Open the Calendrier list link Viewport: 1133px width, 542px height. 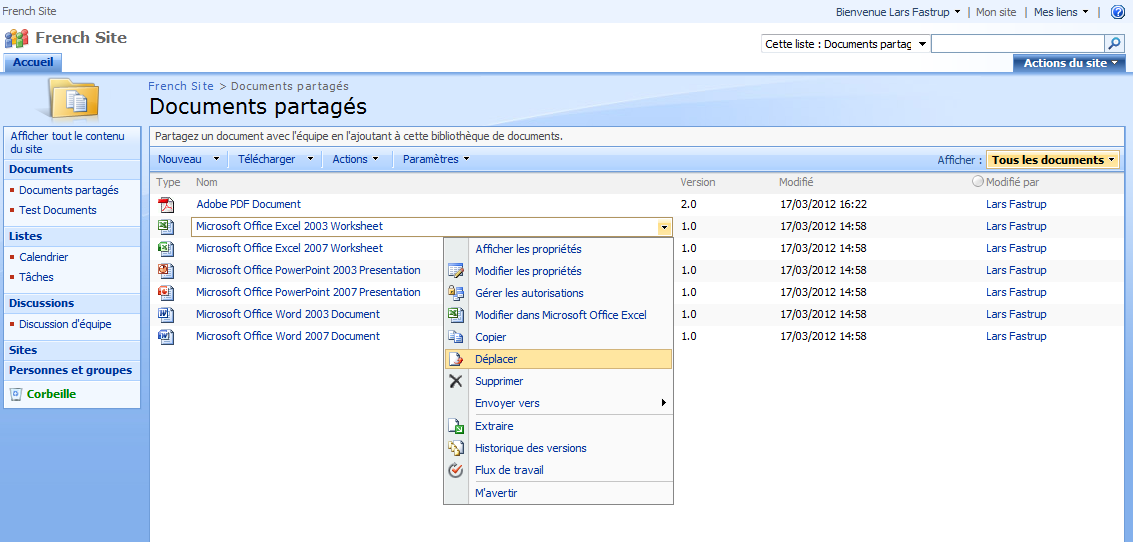click(x=43, y=257)
